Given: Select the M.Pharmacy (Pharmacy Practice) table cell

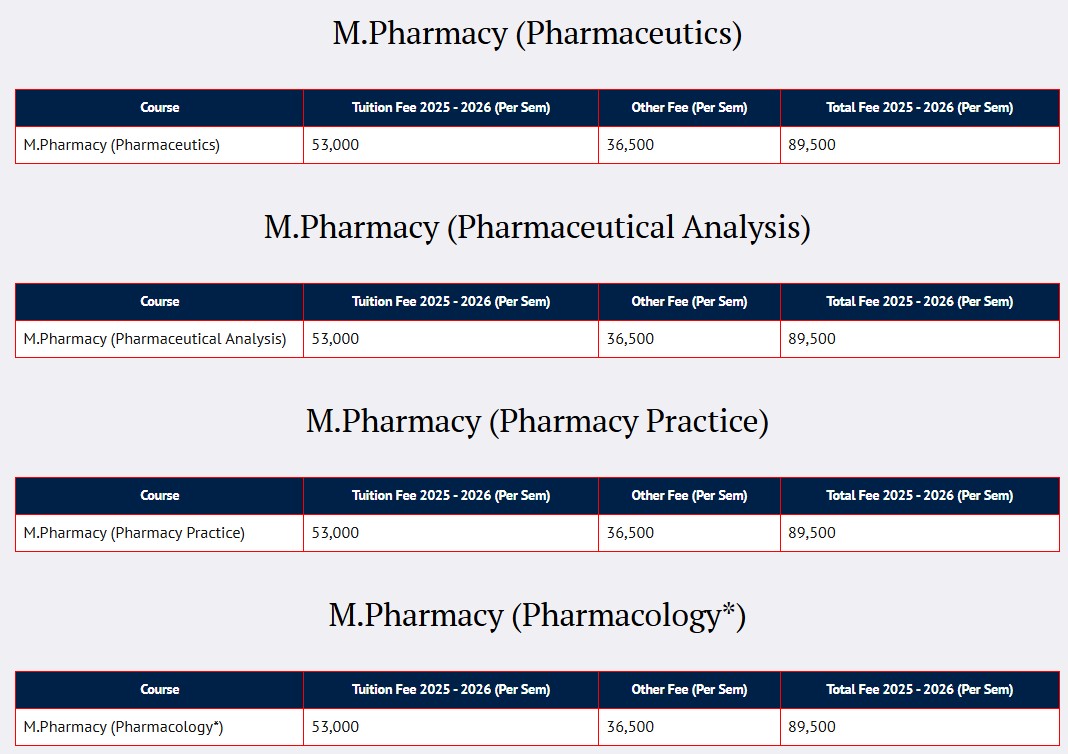Looking at the screenshot, I should 134,533.
